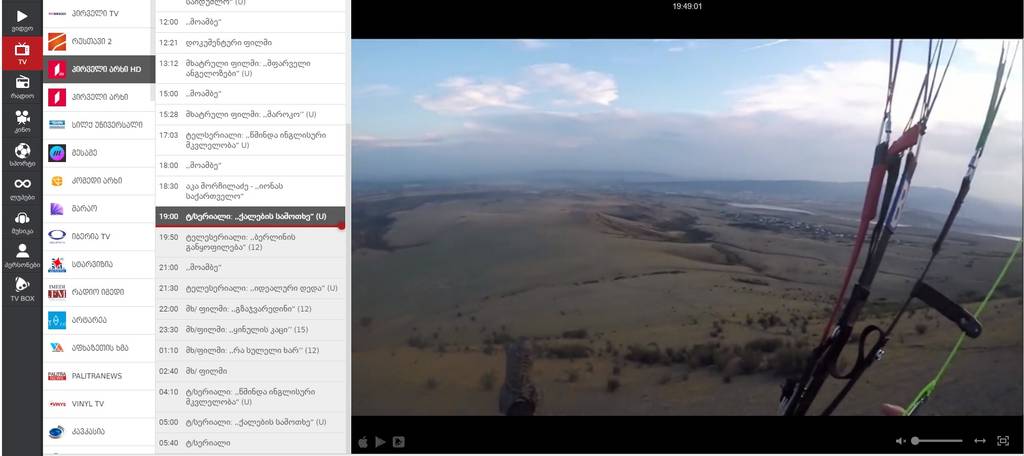Select the red-logo channel below the HD one

(x=99, y=97)
